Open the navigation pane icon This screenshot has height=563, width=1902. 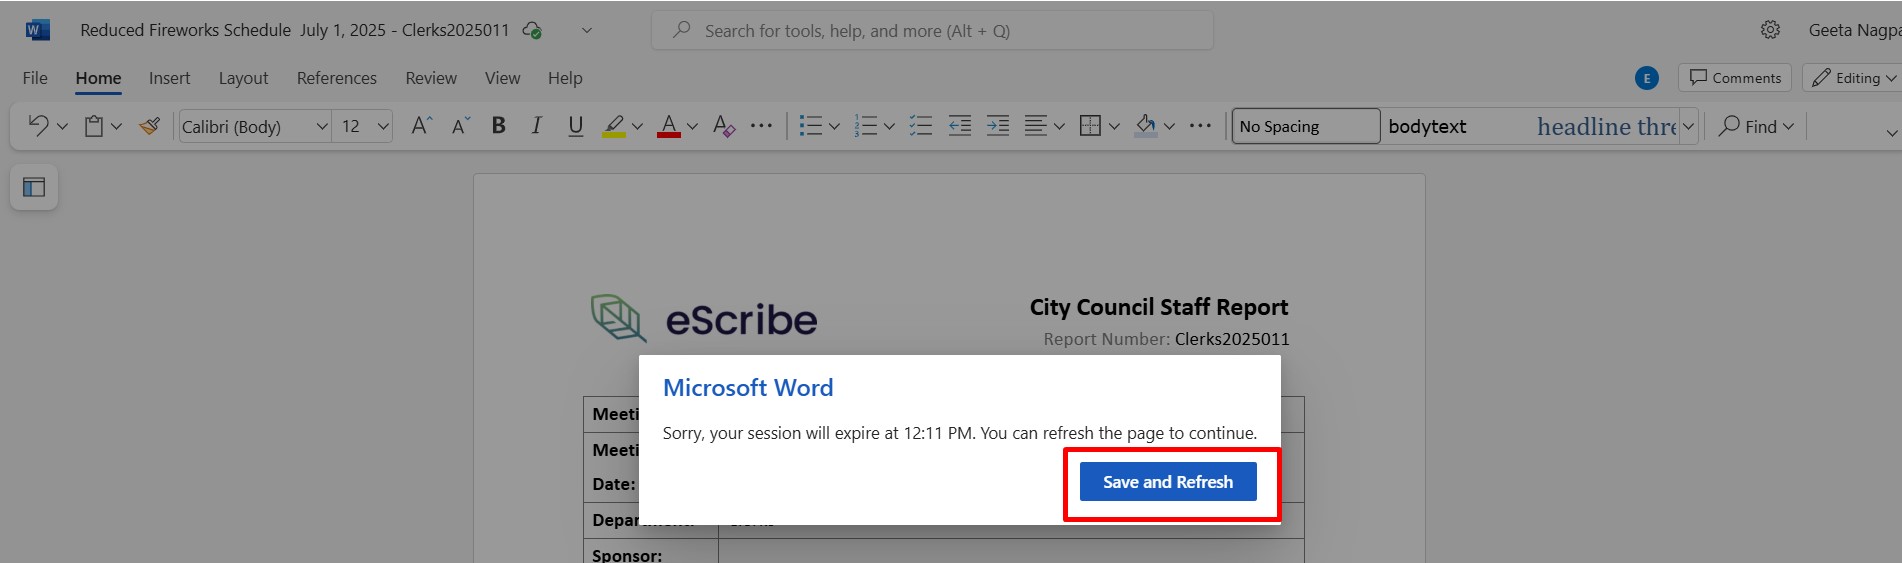click(34, 187)
